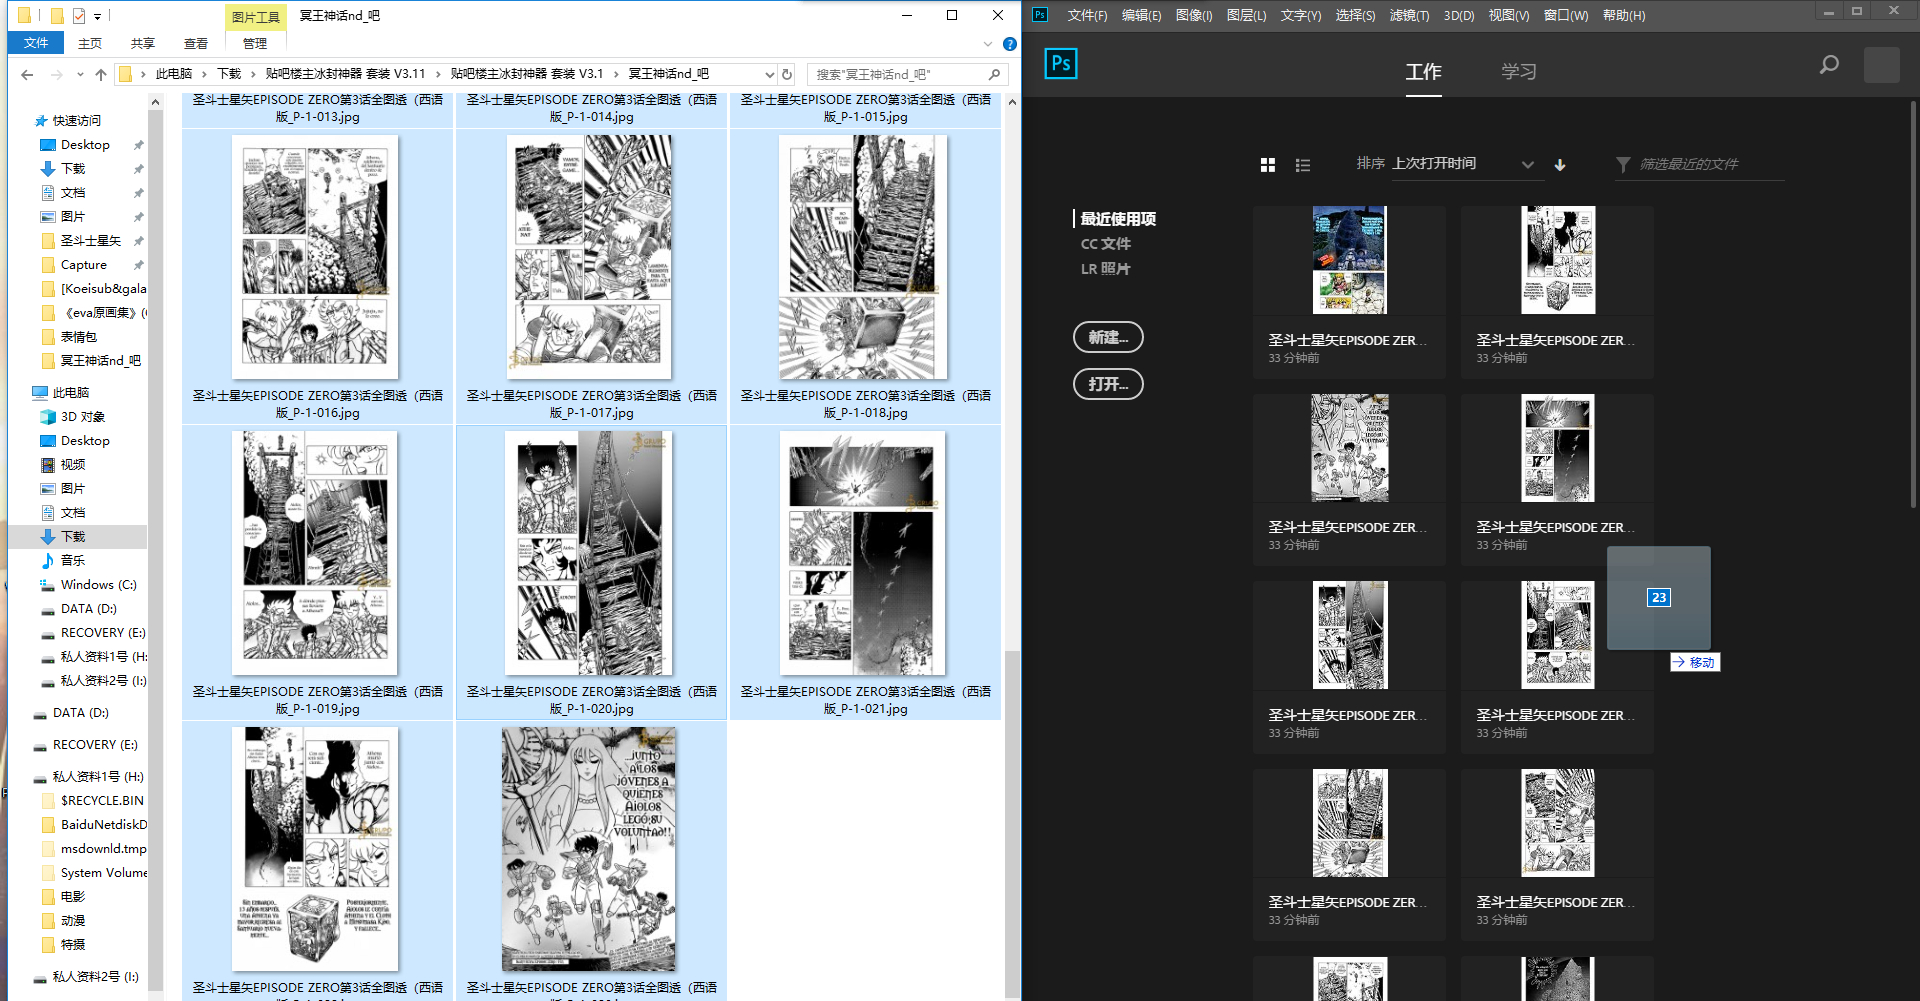Select 最近使用项 in Photoshop sidebar

point(1117,219)
